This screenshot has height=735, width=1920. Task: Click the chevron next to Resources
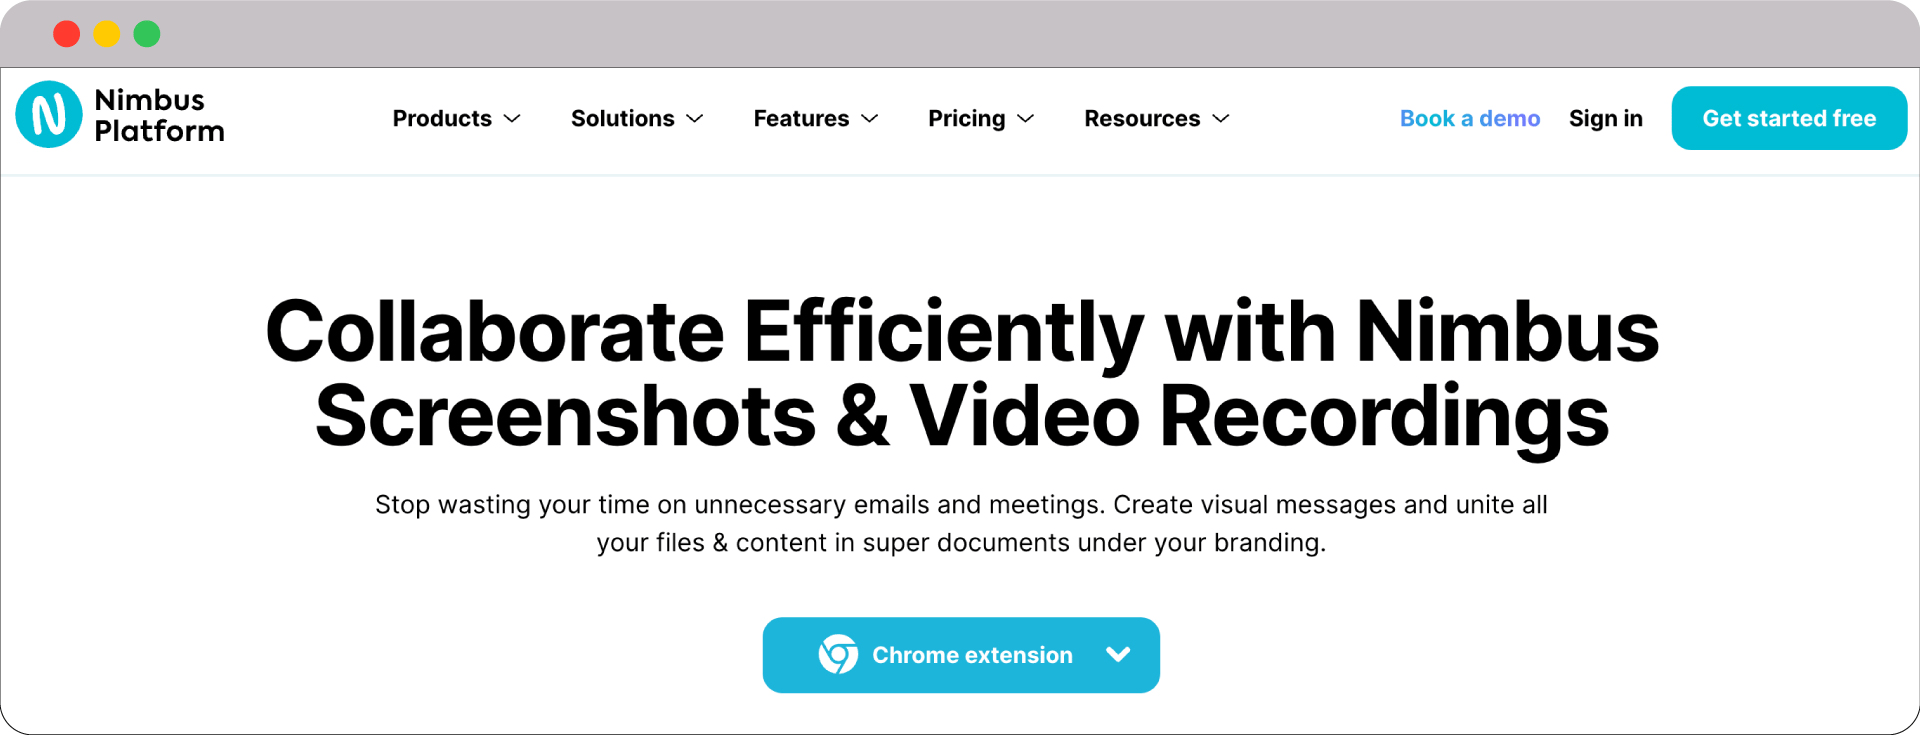point(1221,119)
